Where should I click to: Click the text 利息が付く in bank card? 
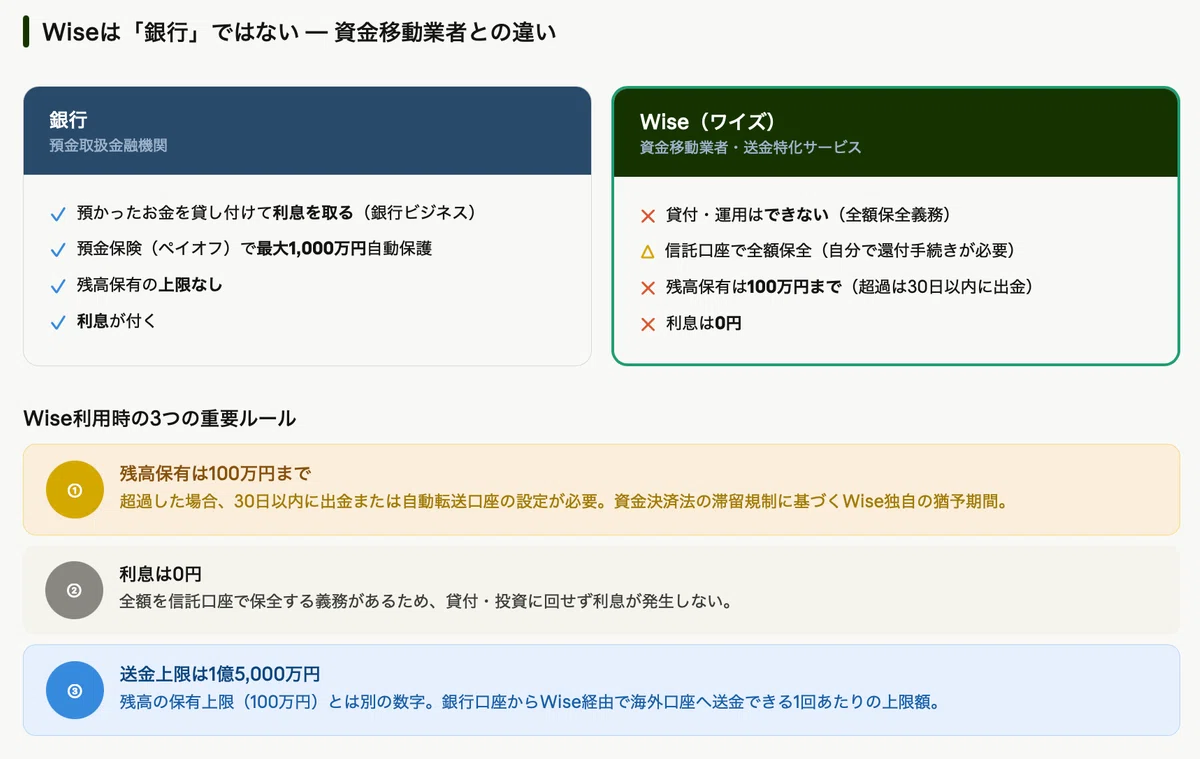click(117, 322)
